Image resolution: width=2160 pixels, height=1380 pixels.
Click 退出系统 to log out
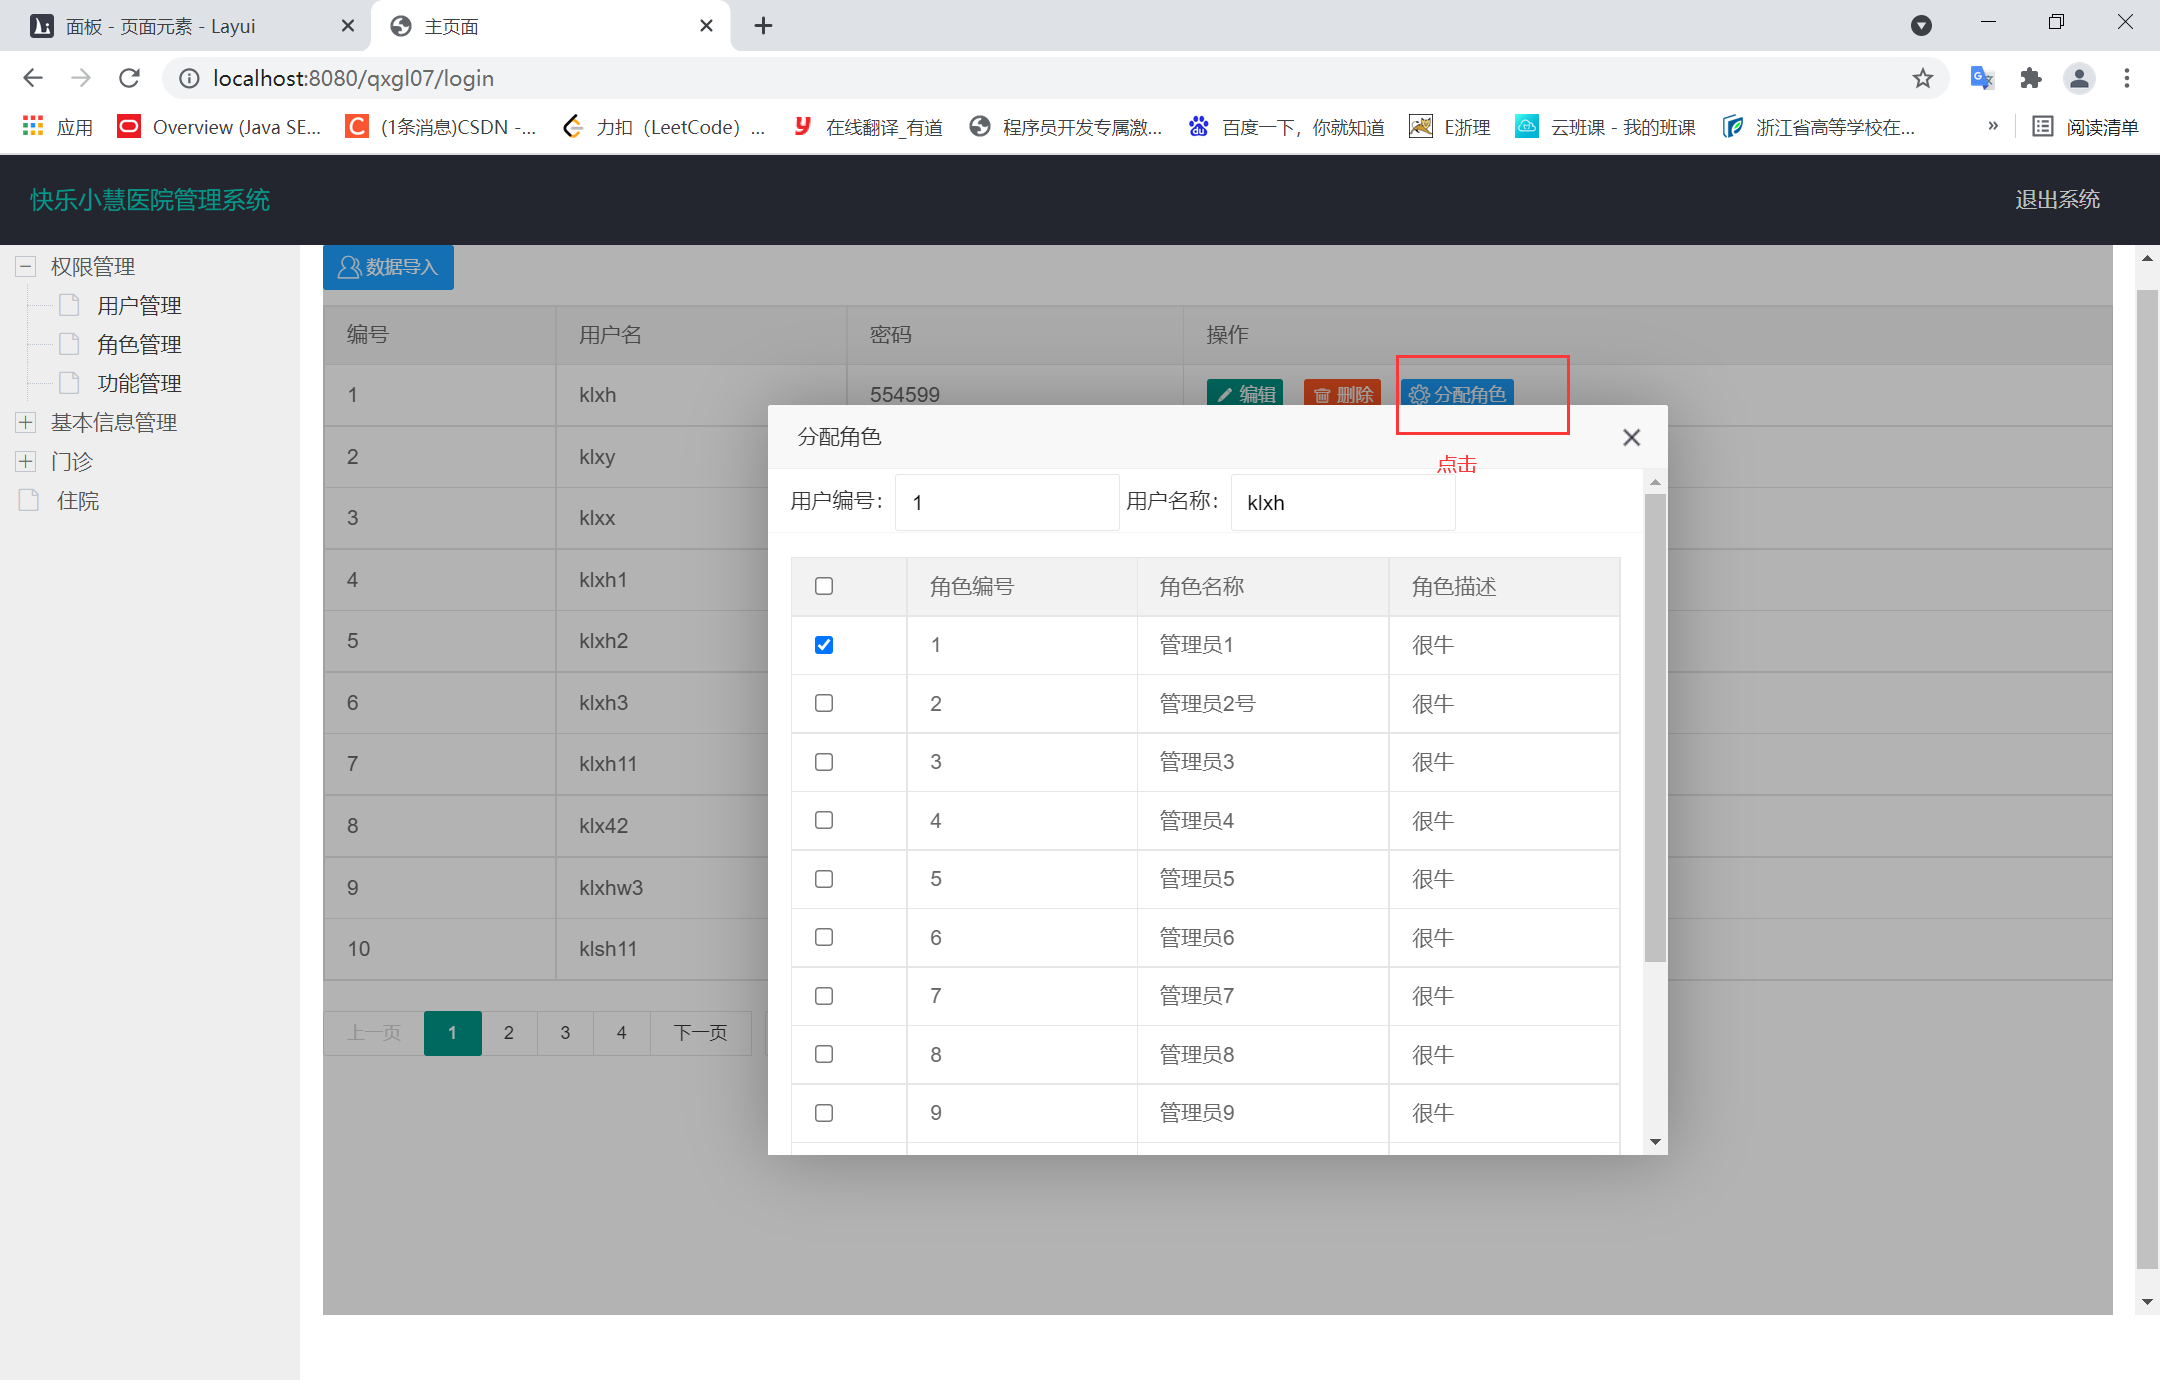click(2057, 199)
